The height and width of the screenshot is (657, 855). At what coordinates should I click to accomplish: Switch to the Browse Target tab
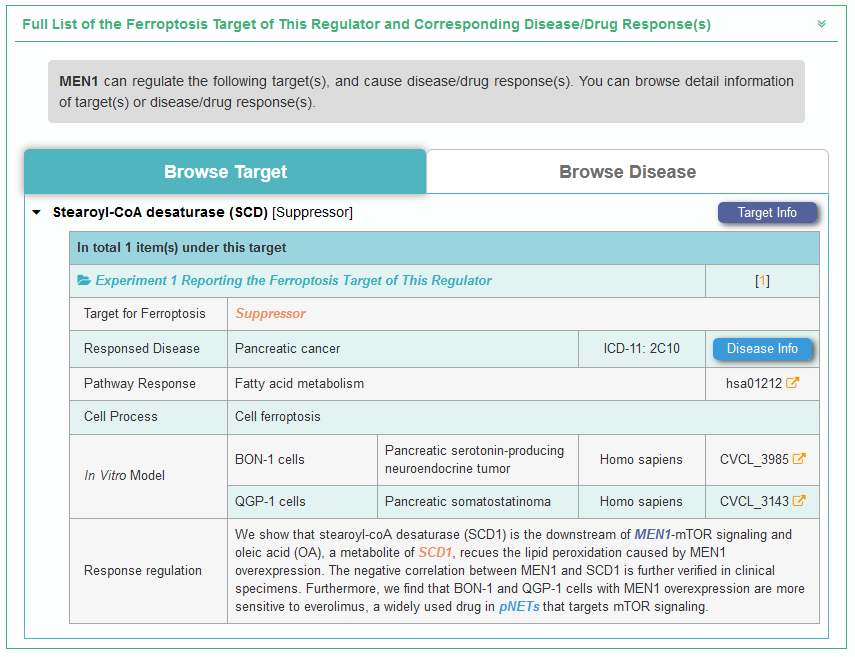click(225, 172)
